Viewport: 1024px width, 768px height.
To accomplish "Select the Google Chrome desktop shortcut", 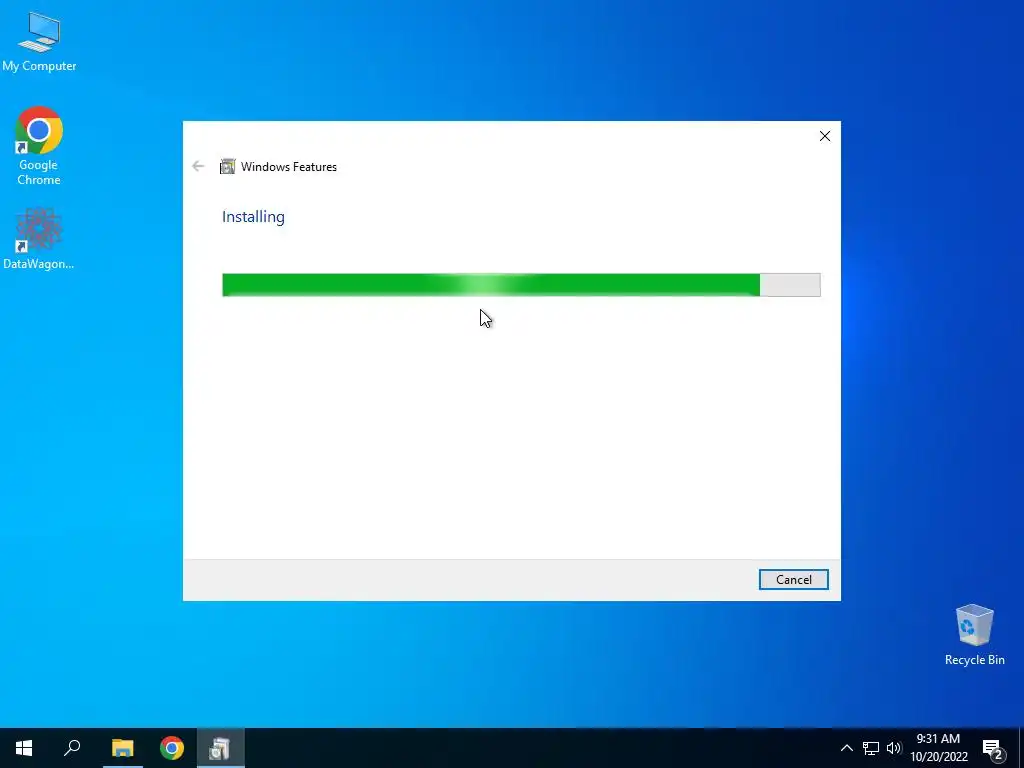I will point(39,146).
